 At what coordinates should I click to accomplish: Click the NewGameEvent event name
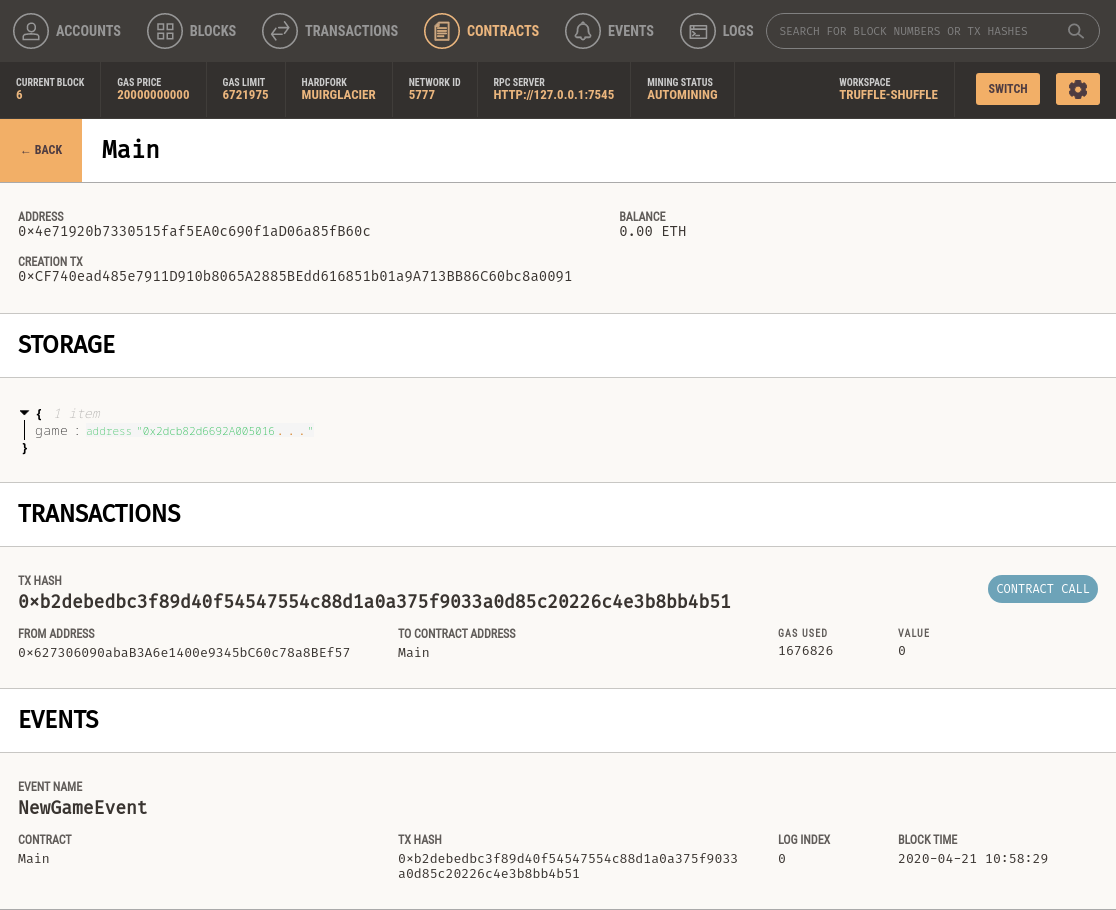(83, 808)
